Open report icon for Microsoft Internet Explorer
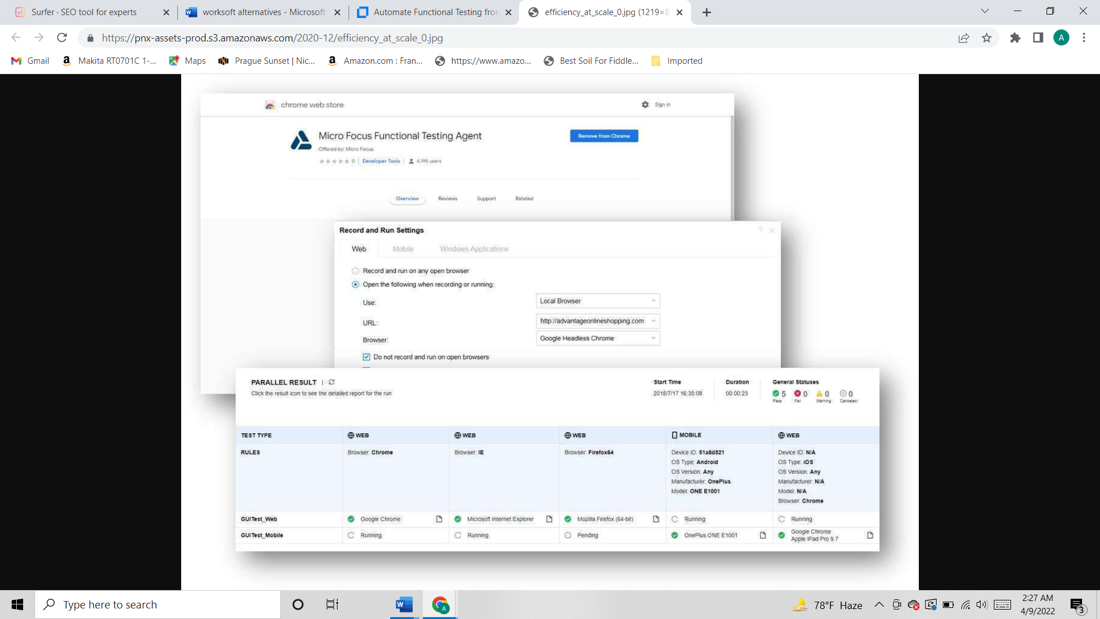The image size is (1100, 619). coord(549,519)
